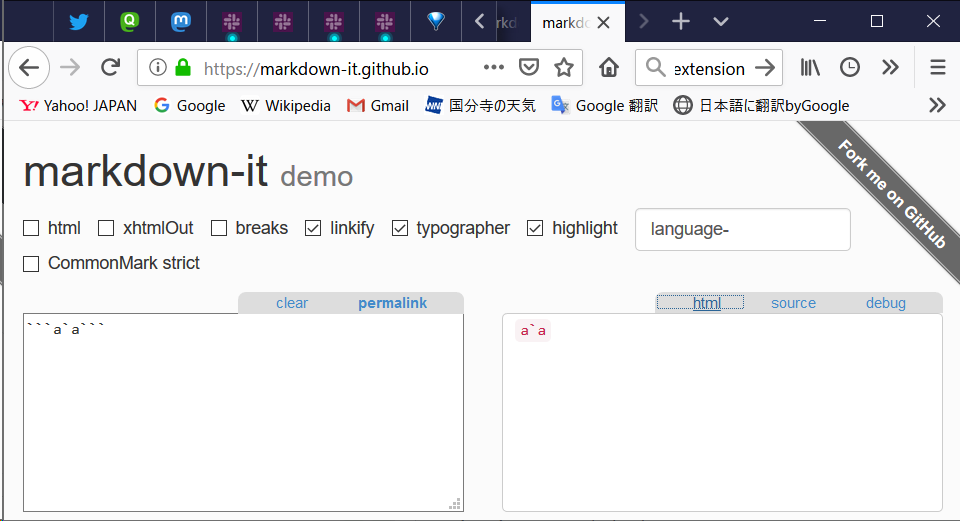Save the page to Pocket
The width and height of the screenshot is (960, 521).
[529, 67]
